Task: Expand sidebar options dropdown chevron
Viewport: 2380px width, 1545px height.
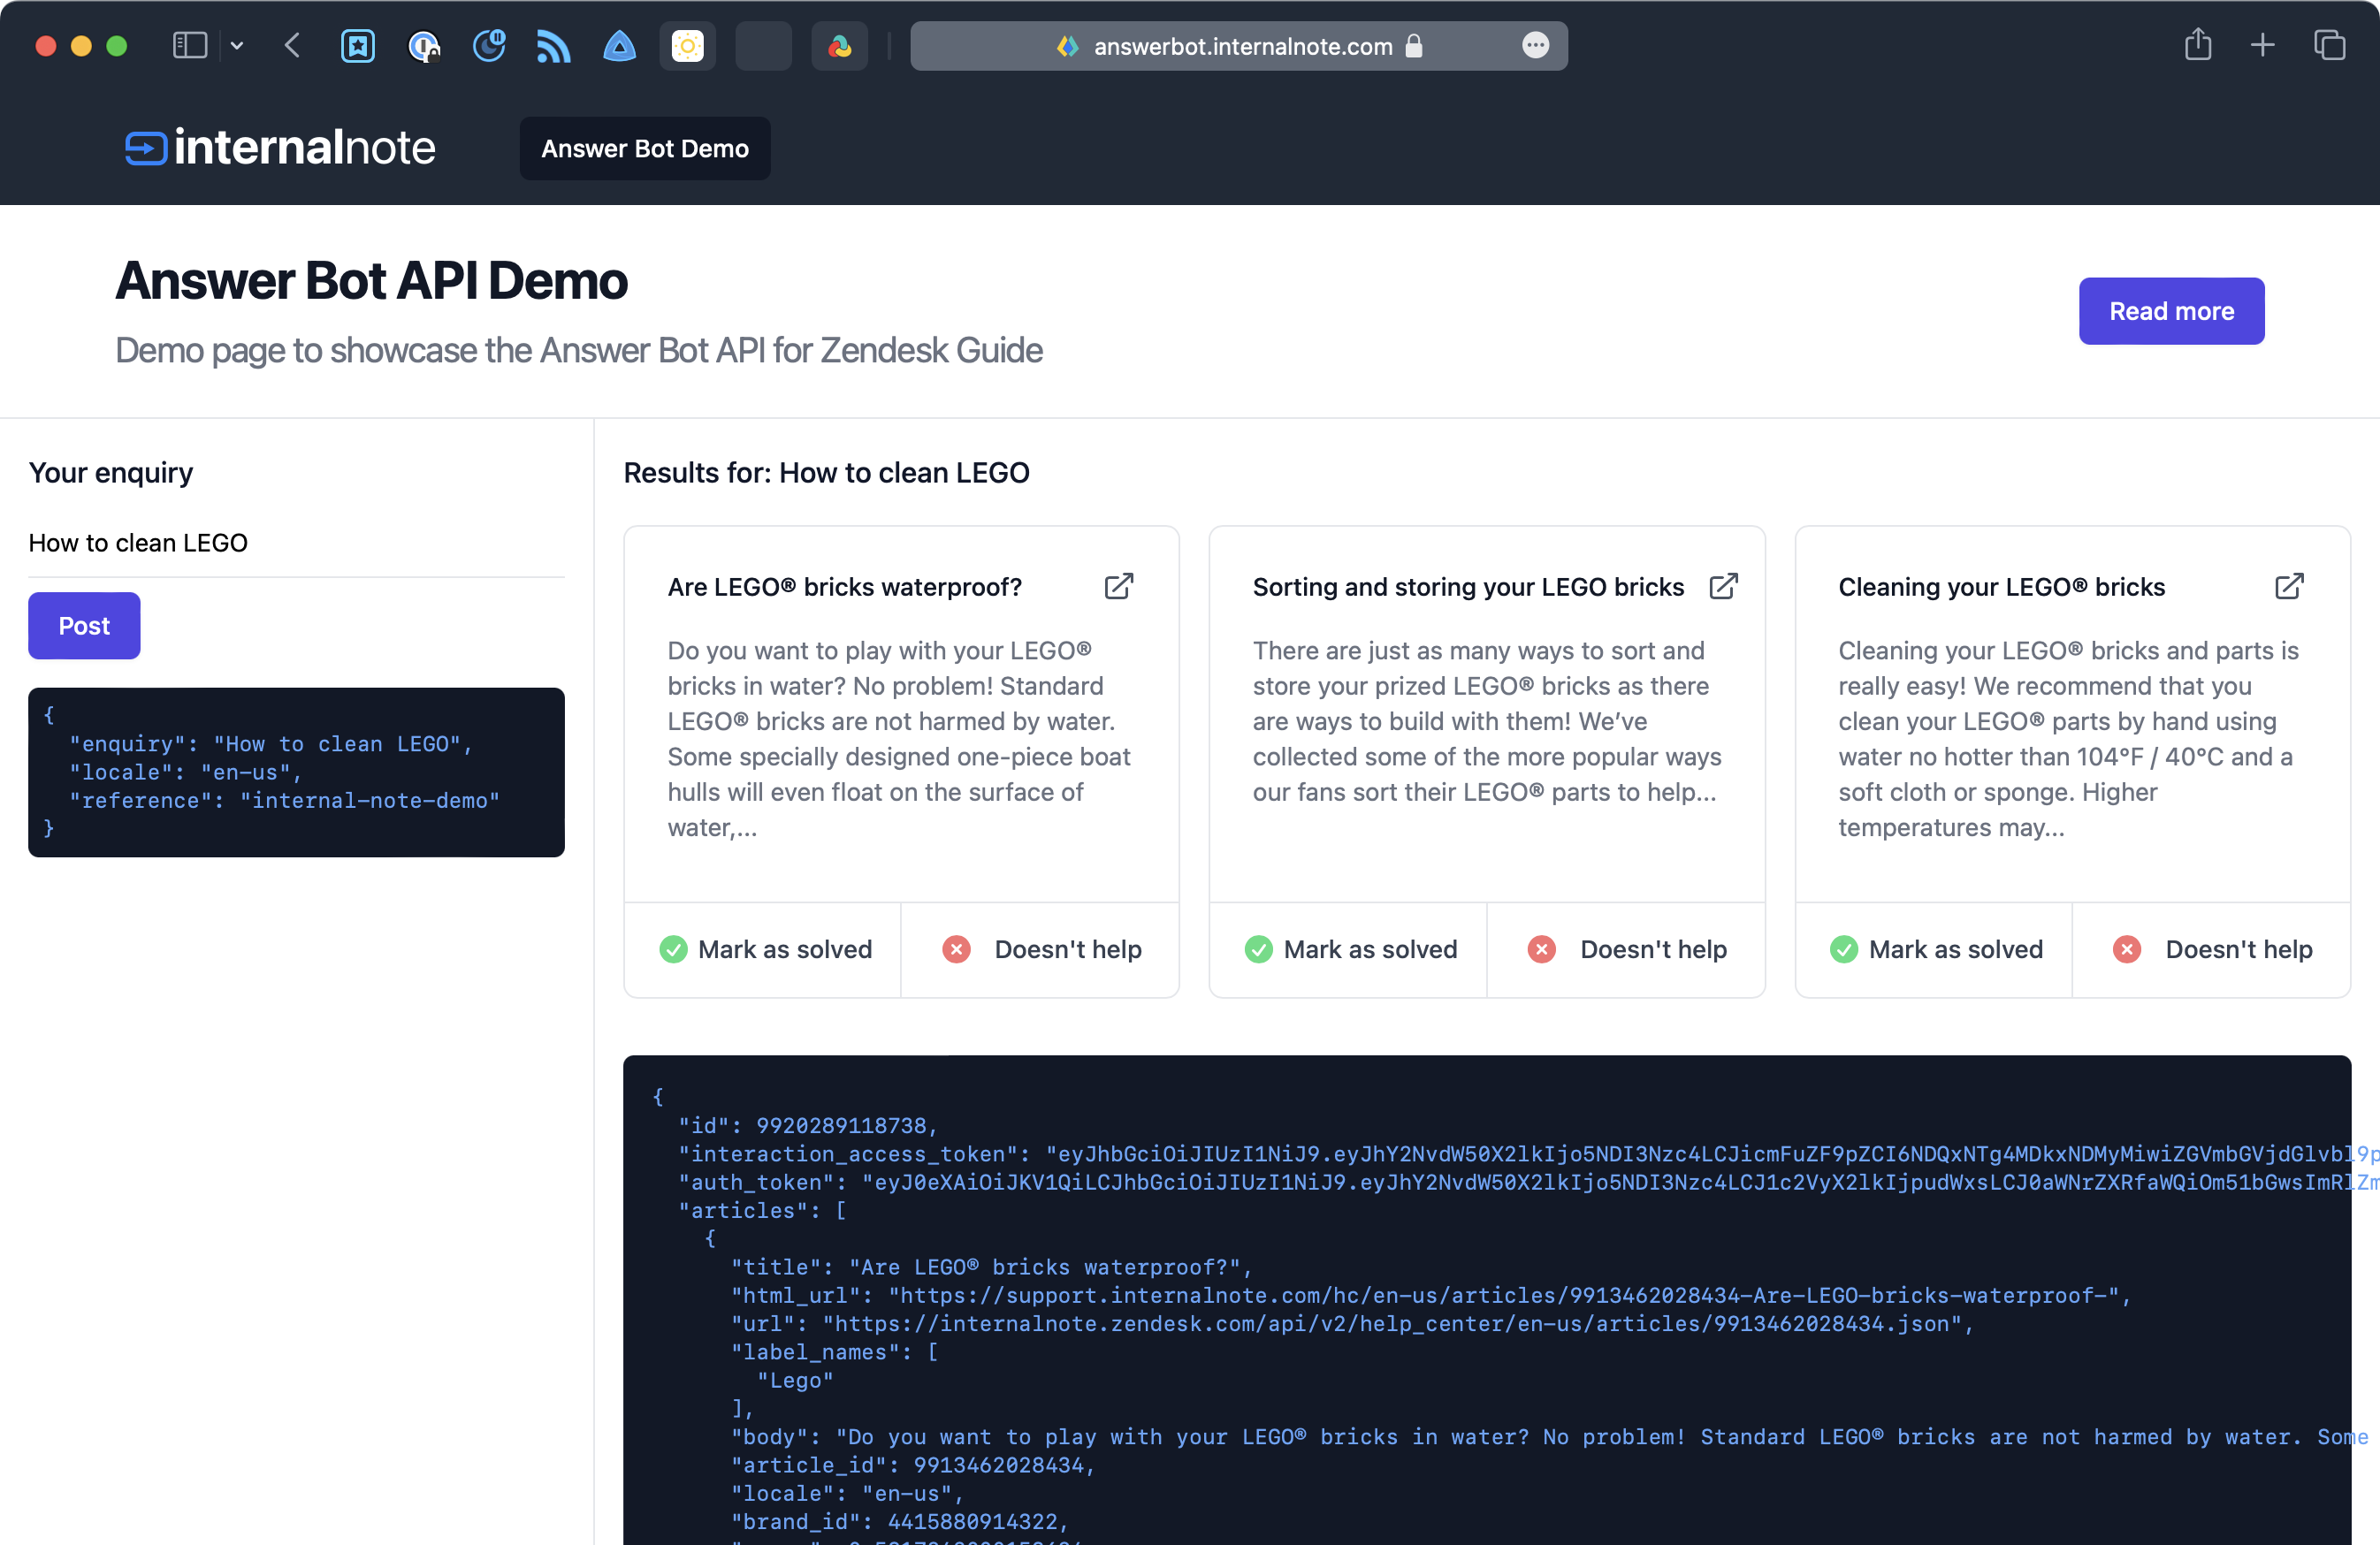Action: 237,45
